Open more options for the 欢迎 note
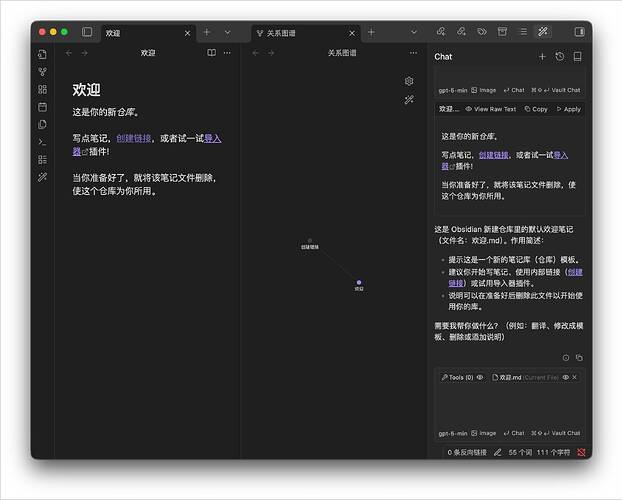 [227, 53]
